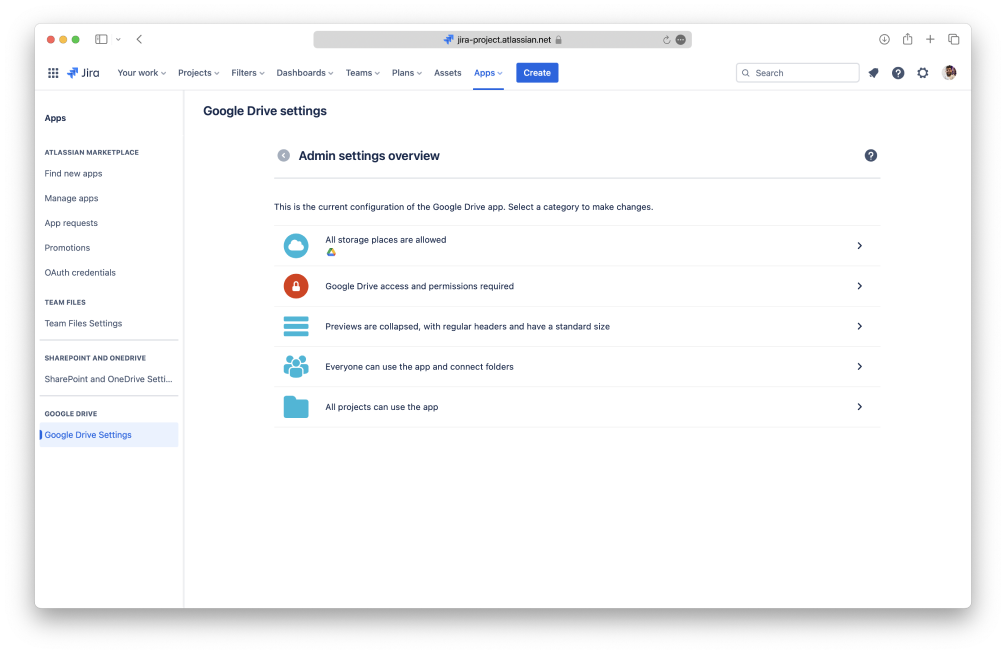Open the sidebar options chevron in Safari
Screen dimensions: 1006x654
(x=118, y=40)
